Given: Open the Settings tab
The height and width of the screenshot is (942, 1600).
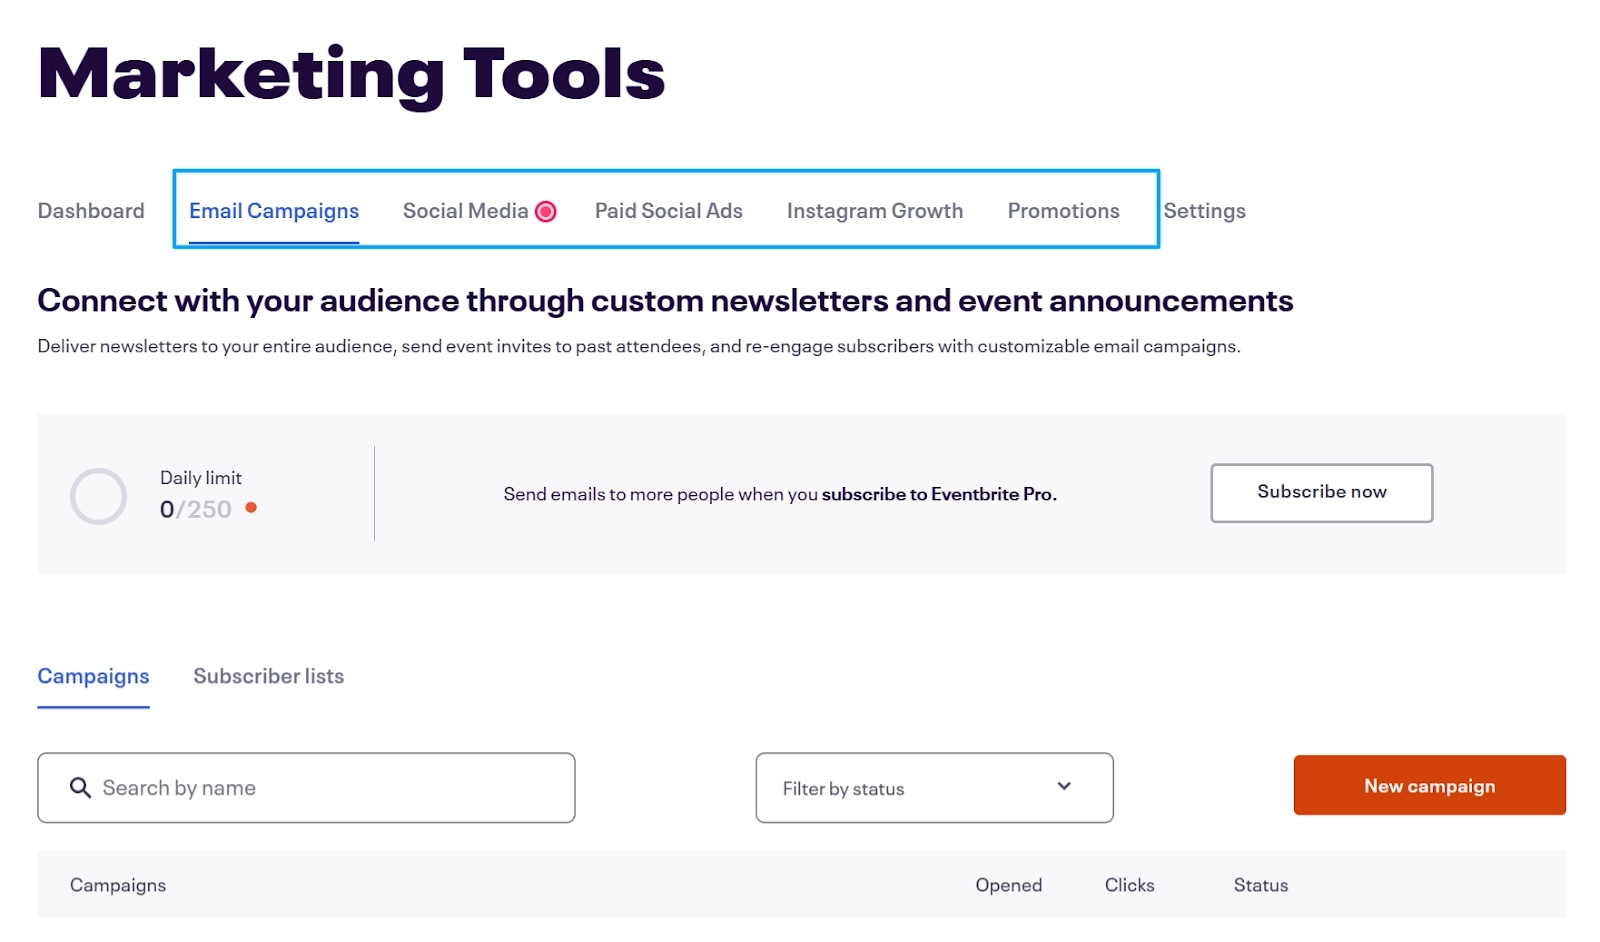Looking at the screenshot, I should (x=1205, y=211).
